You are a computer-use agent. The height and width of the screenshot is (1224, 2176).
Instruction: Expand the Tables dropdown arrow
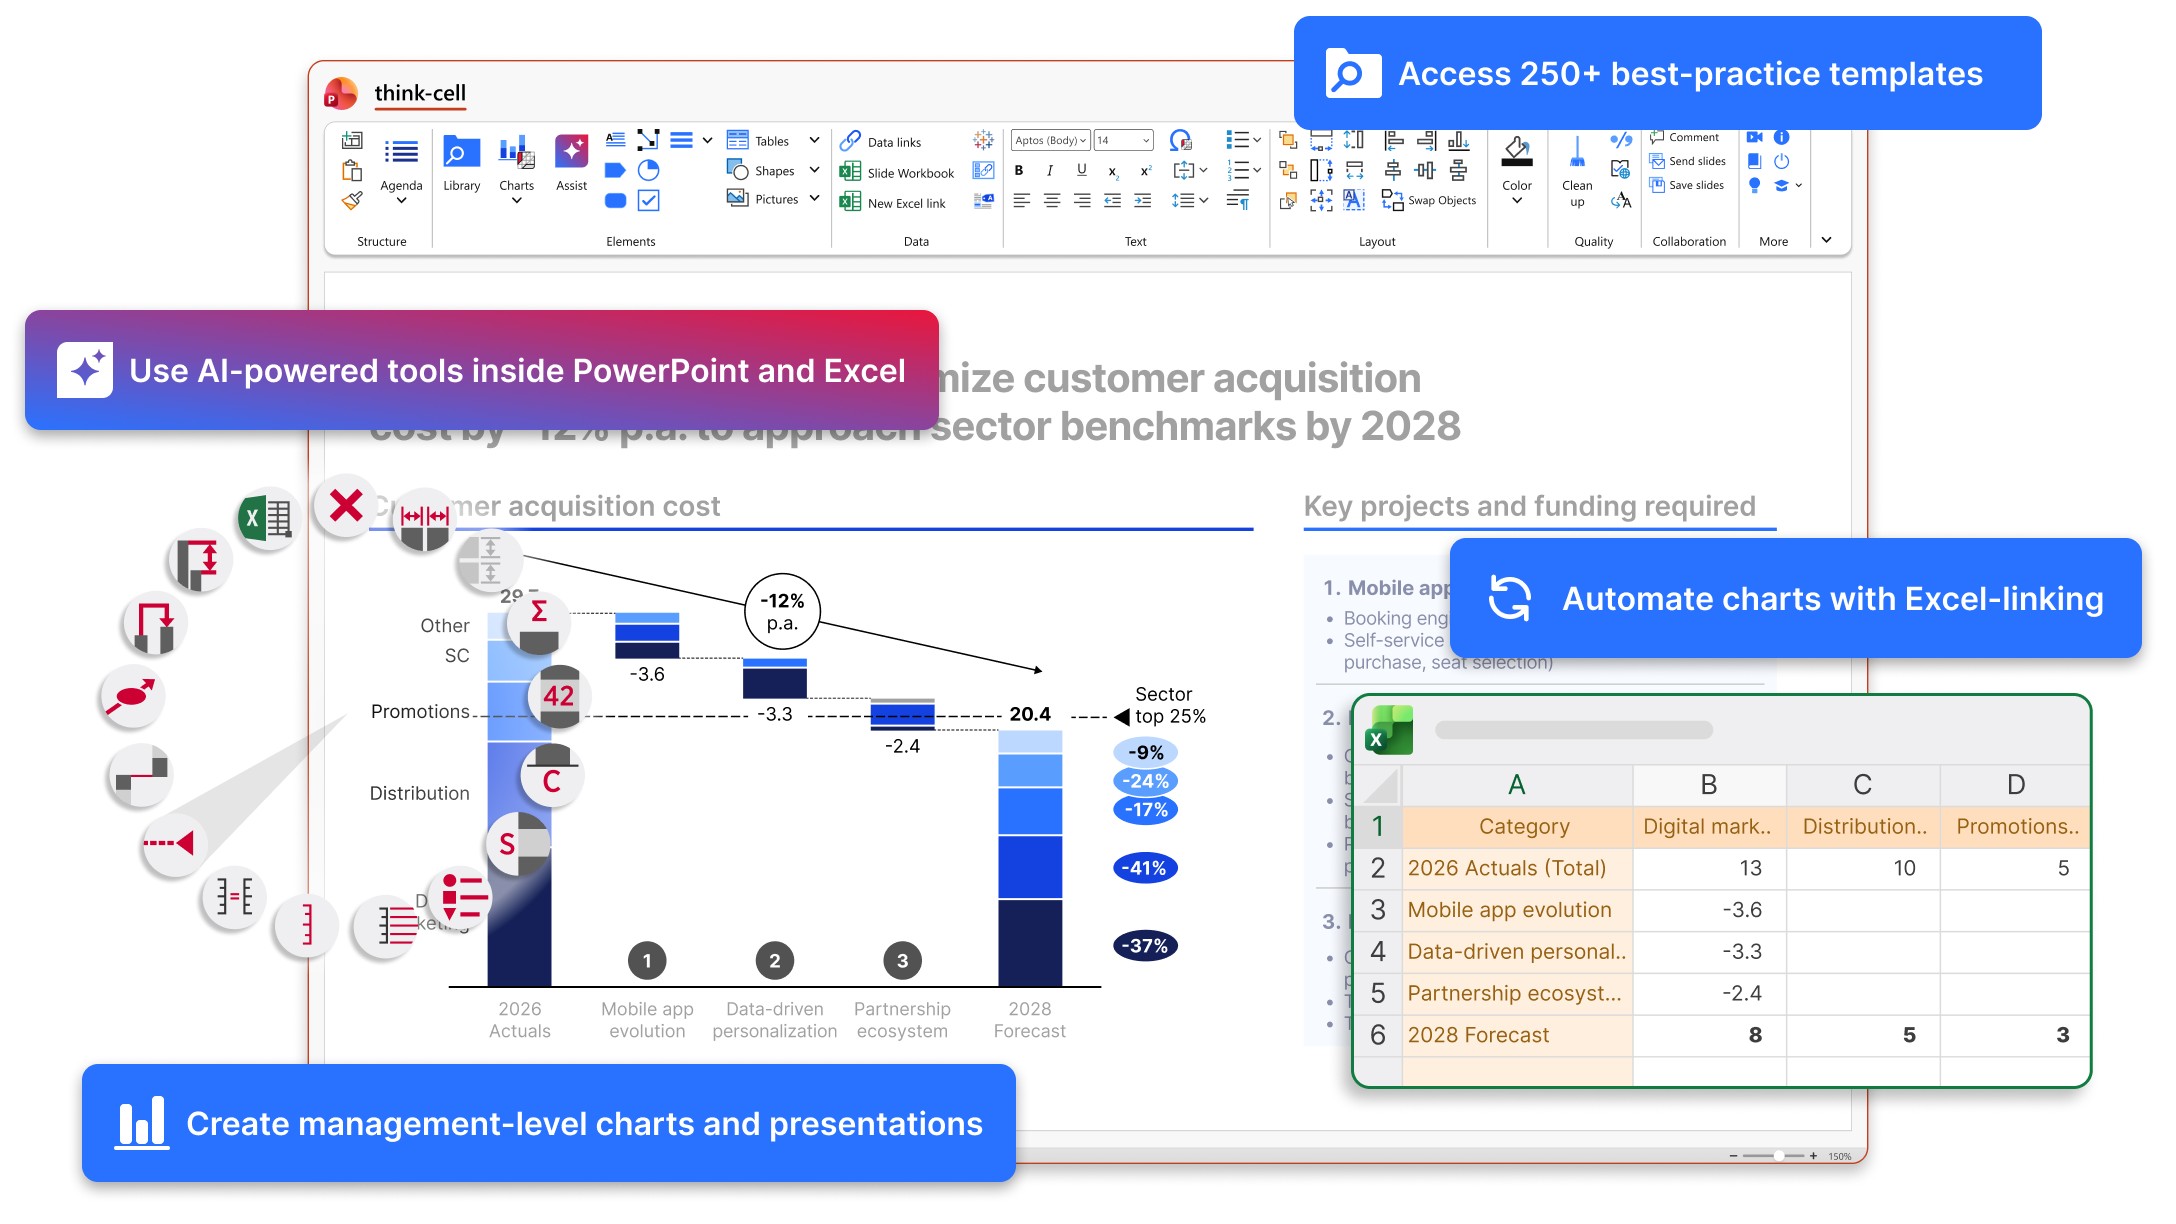[814, 141]
